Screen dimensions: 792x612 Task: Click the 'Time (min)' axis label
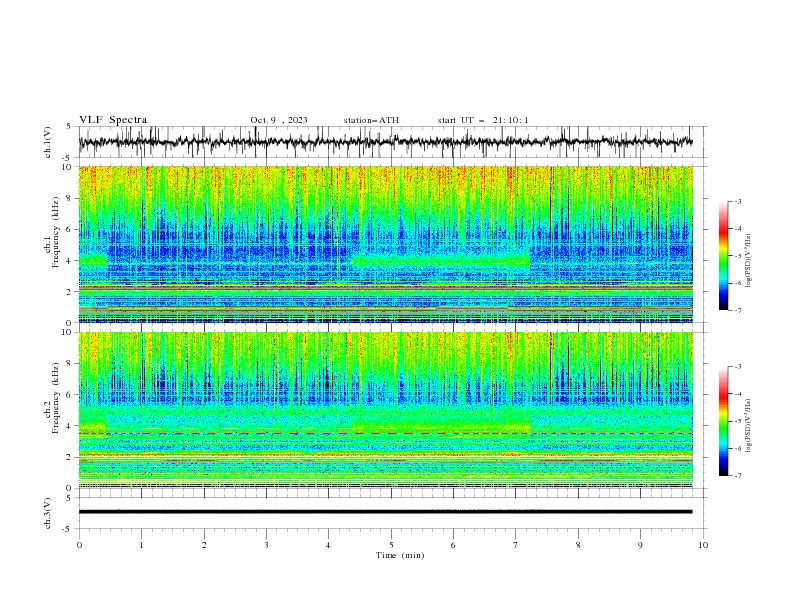(x=400, y=555)
